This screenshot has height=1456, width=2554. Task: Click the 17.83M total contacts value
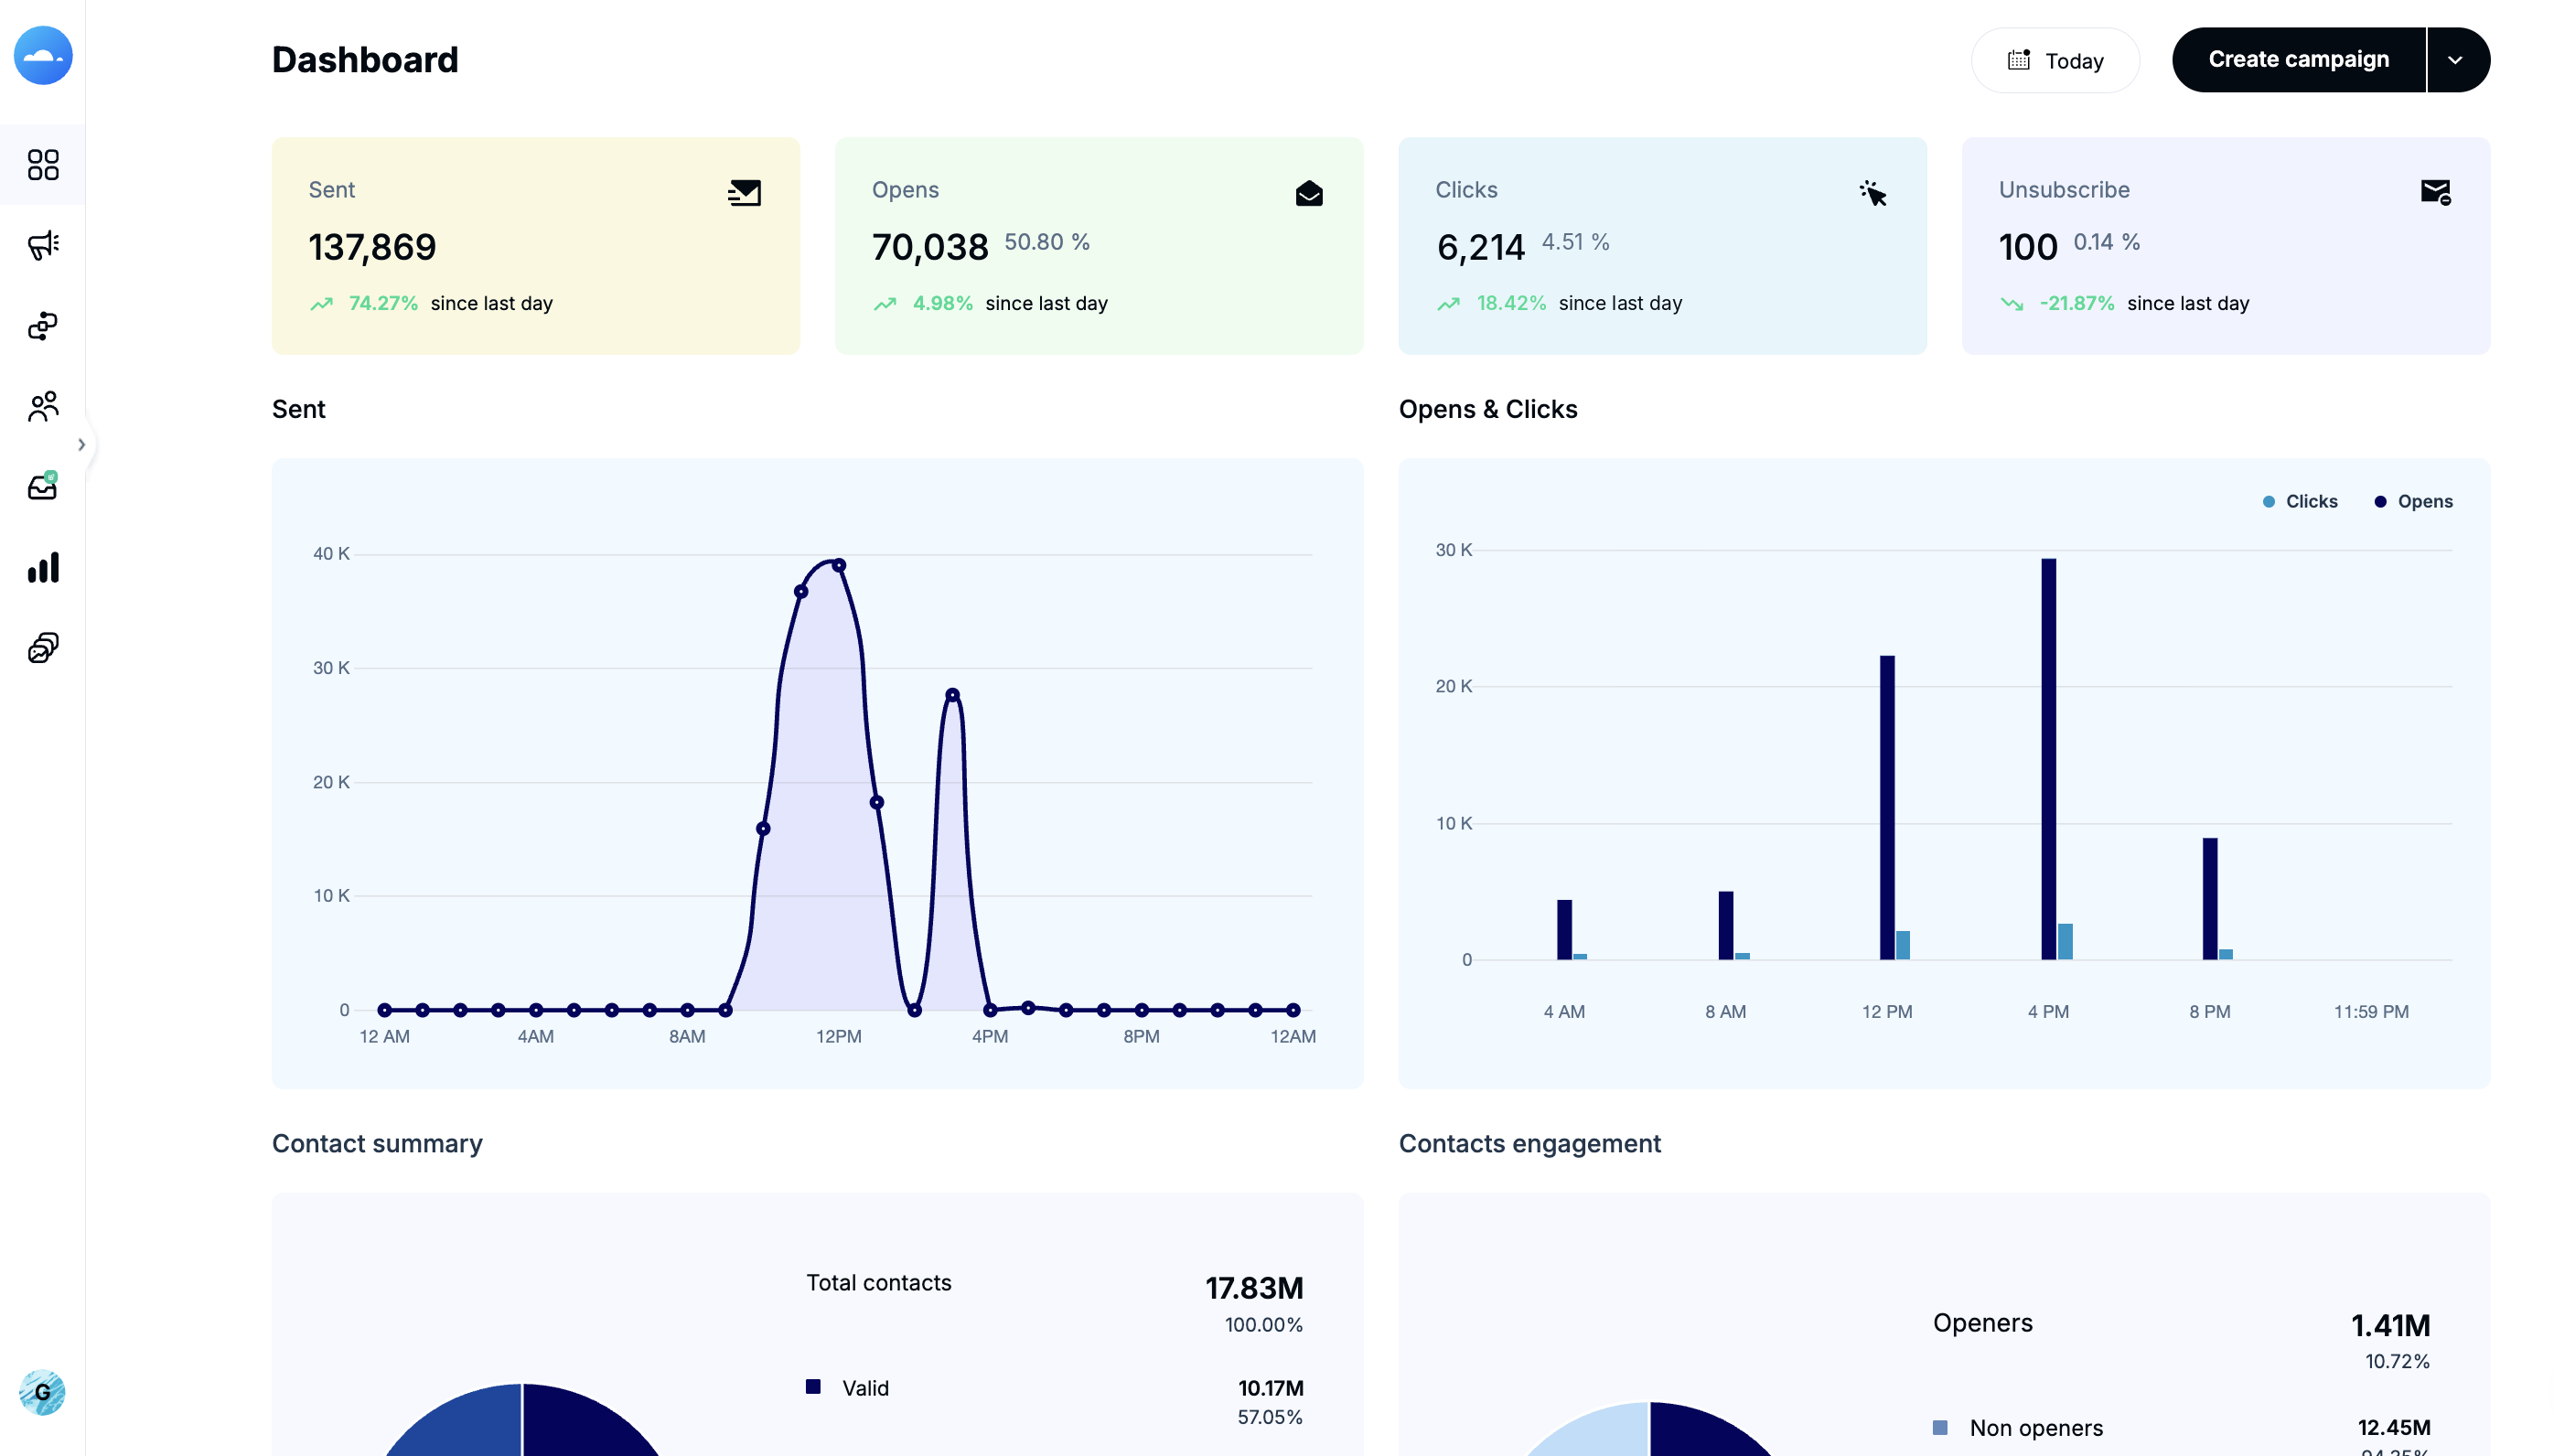point(1254,1288)
